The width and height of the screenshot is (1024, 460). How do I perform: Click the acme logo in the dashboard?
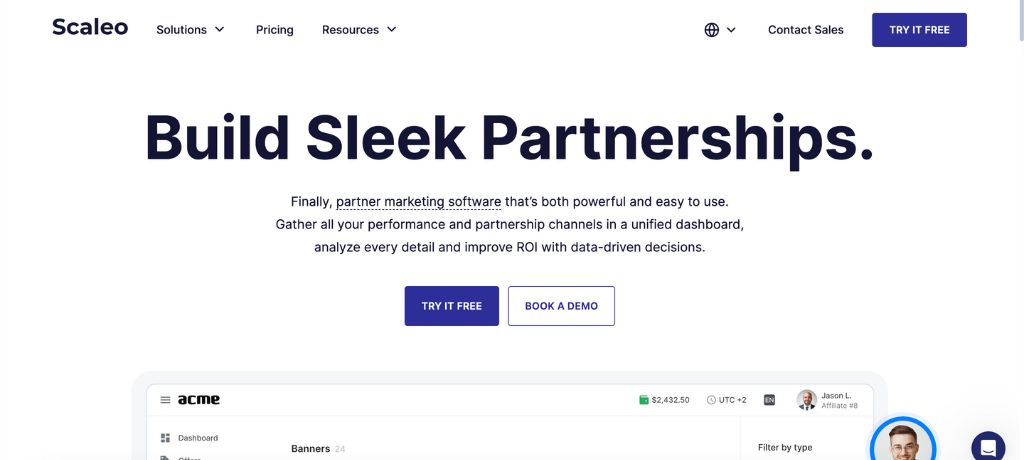tap(199, 400)
